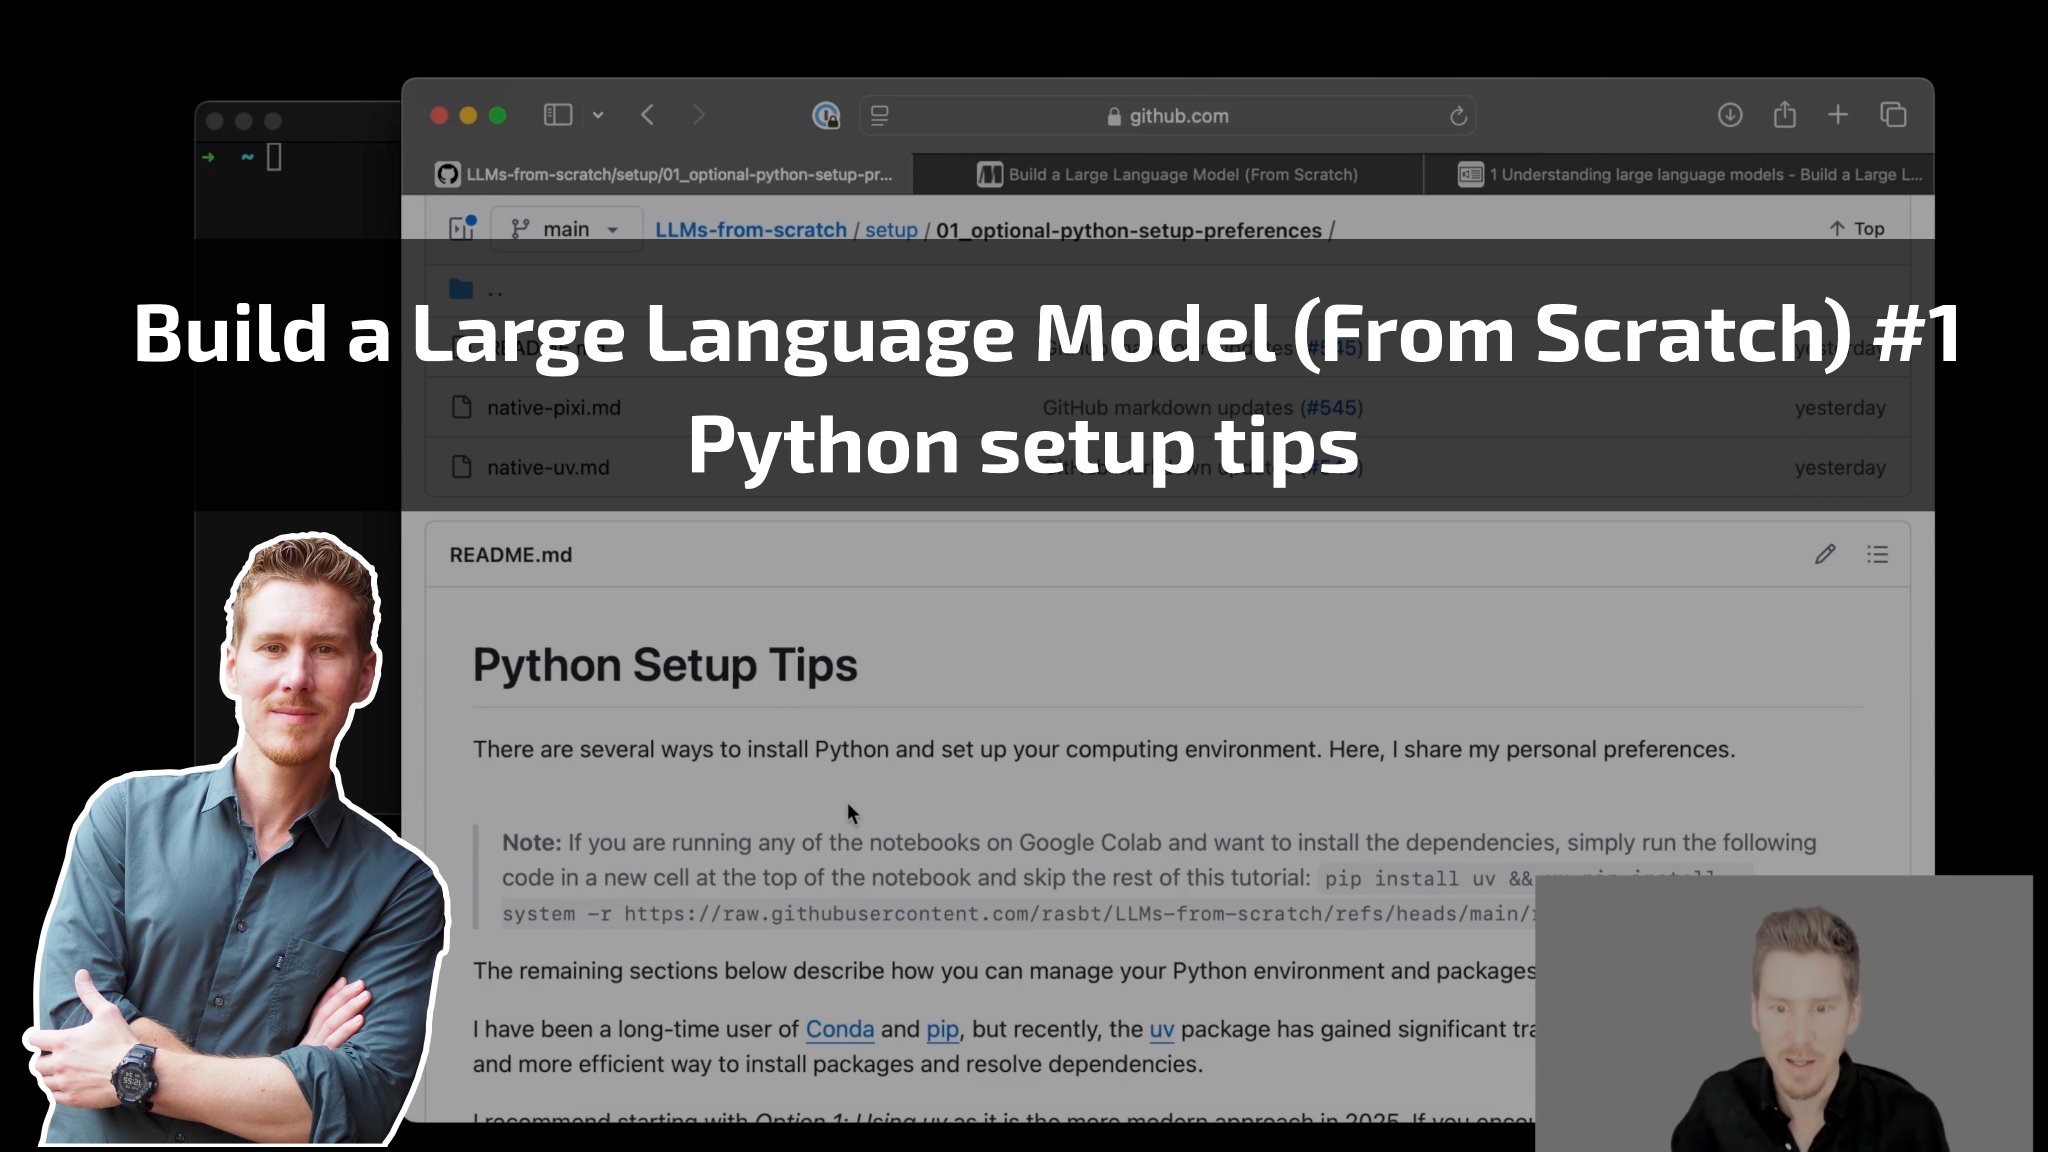The width and height of the screenshot is (2048, 1152).
Task: Click the github.com lock icon
Action: [x=1114, y=117]
